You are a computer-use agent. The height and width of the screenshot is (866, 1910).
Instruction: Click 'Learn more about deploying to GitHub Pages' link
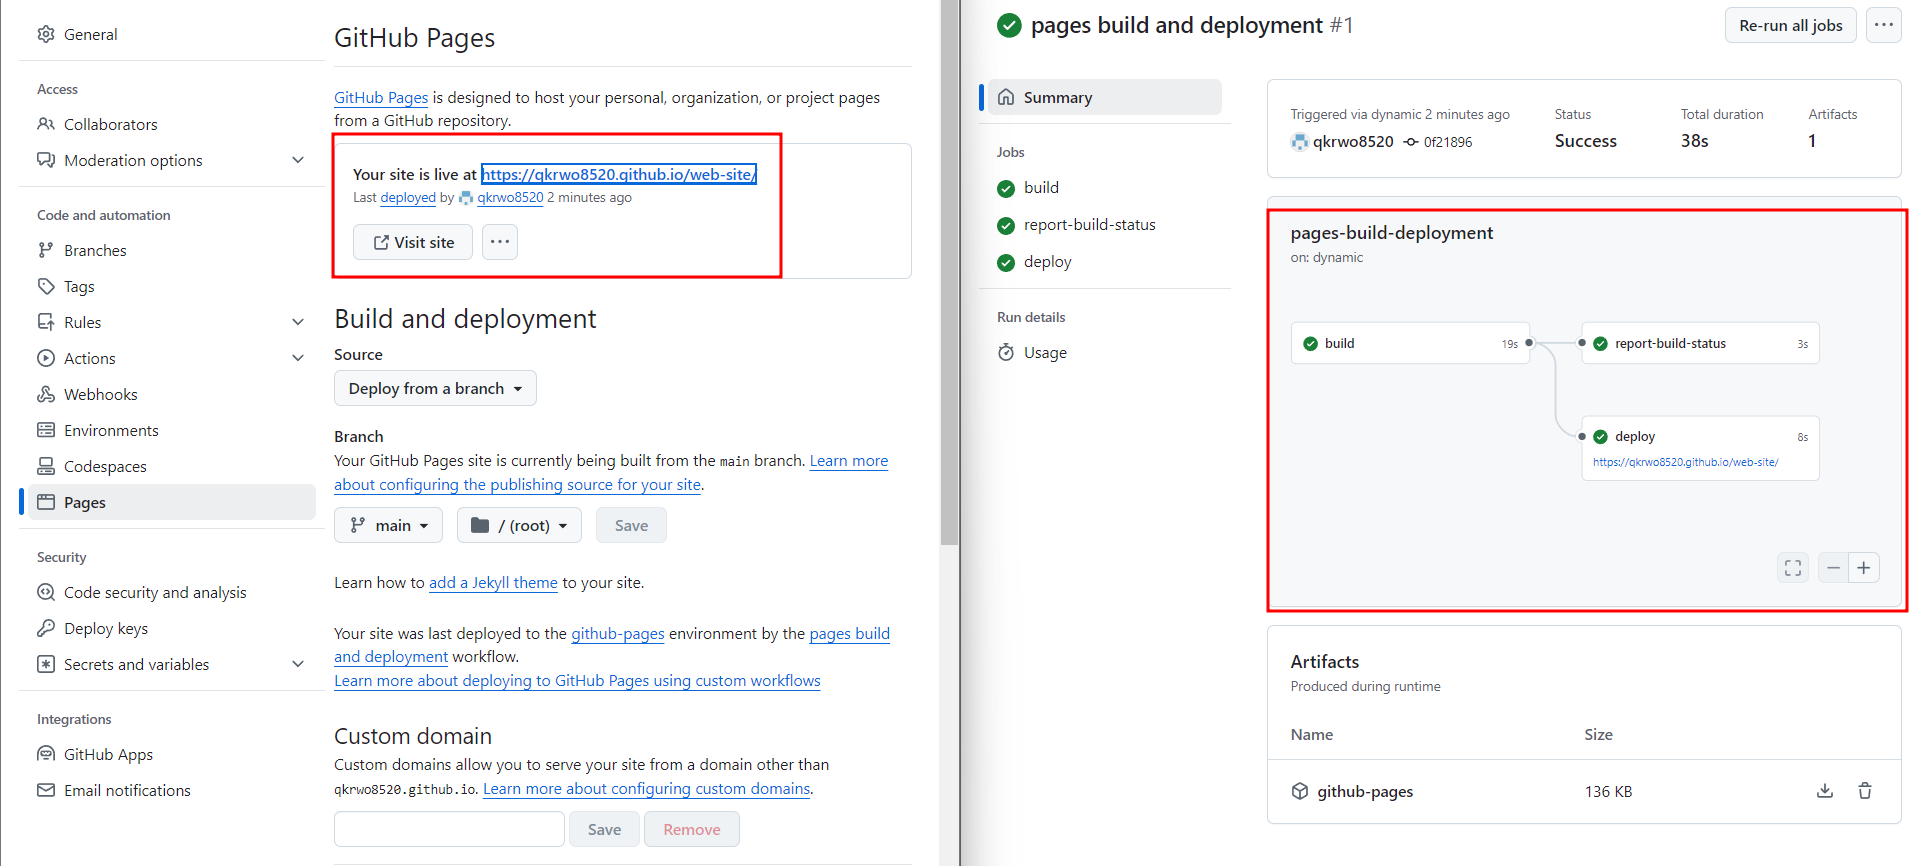coord(577,680)
